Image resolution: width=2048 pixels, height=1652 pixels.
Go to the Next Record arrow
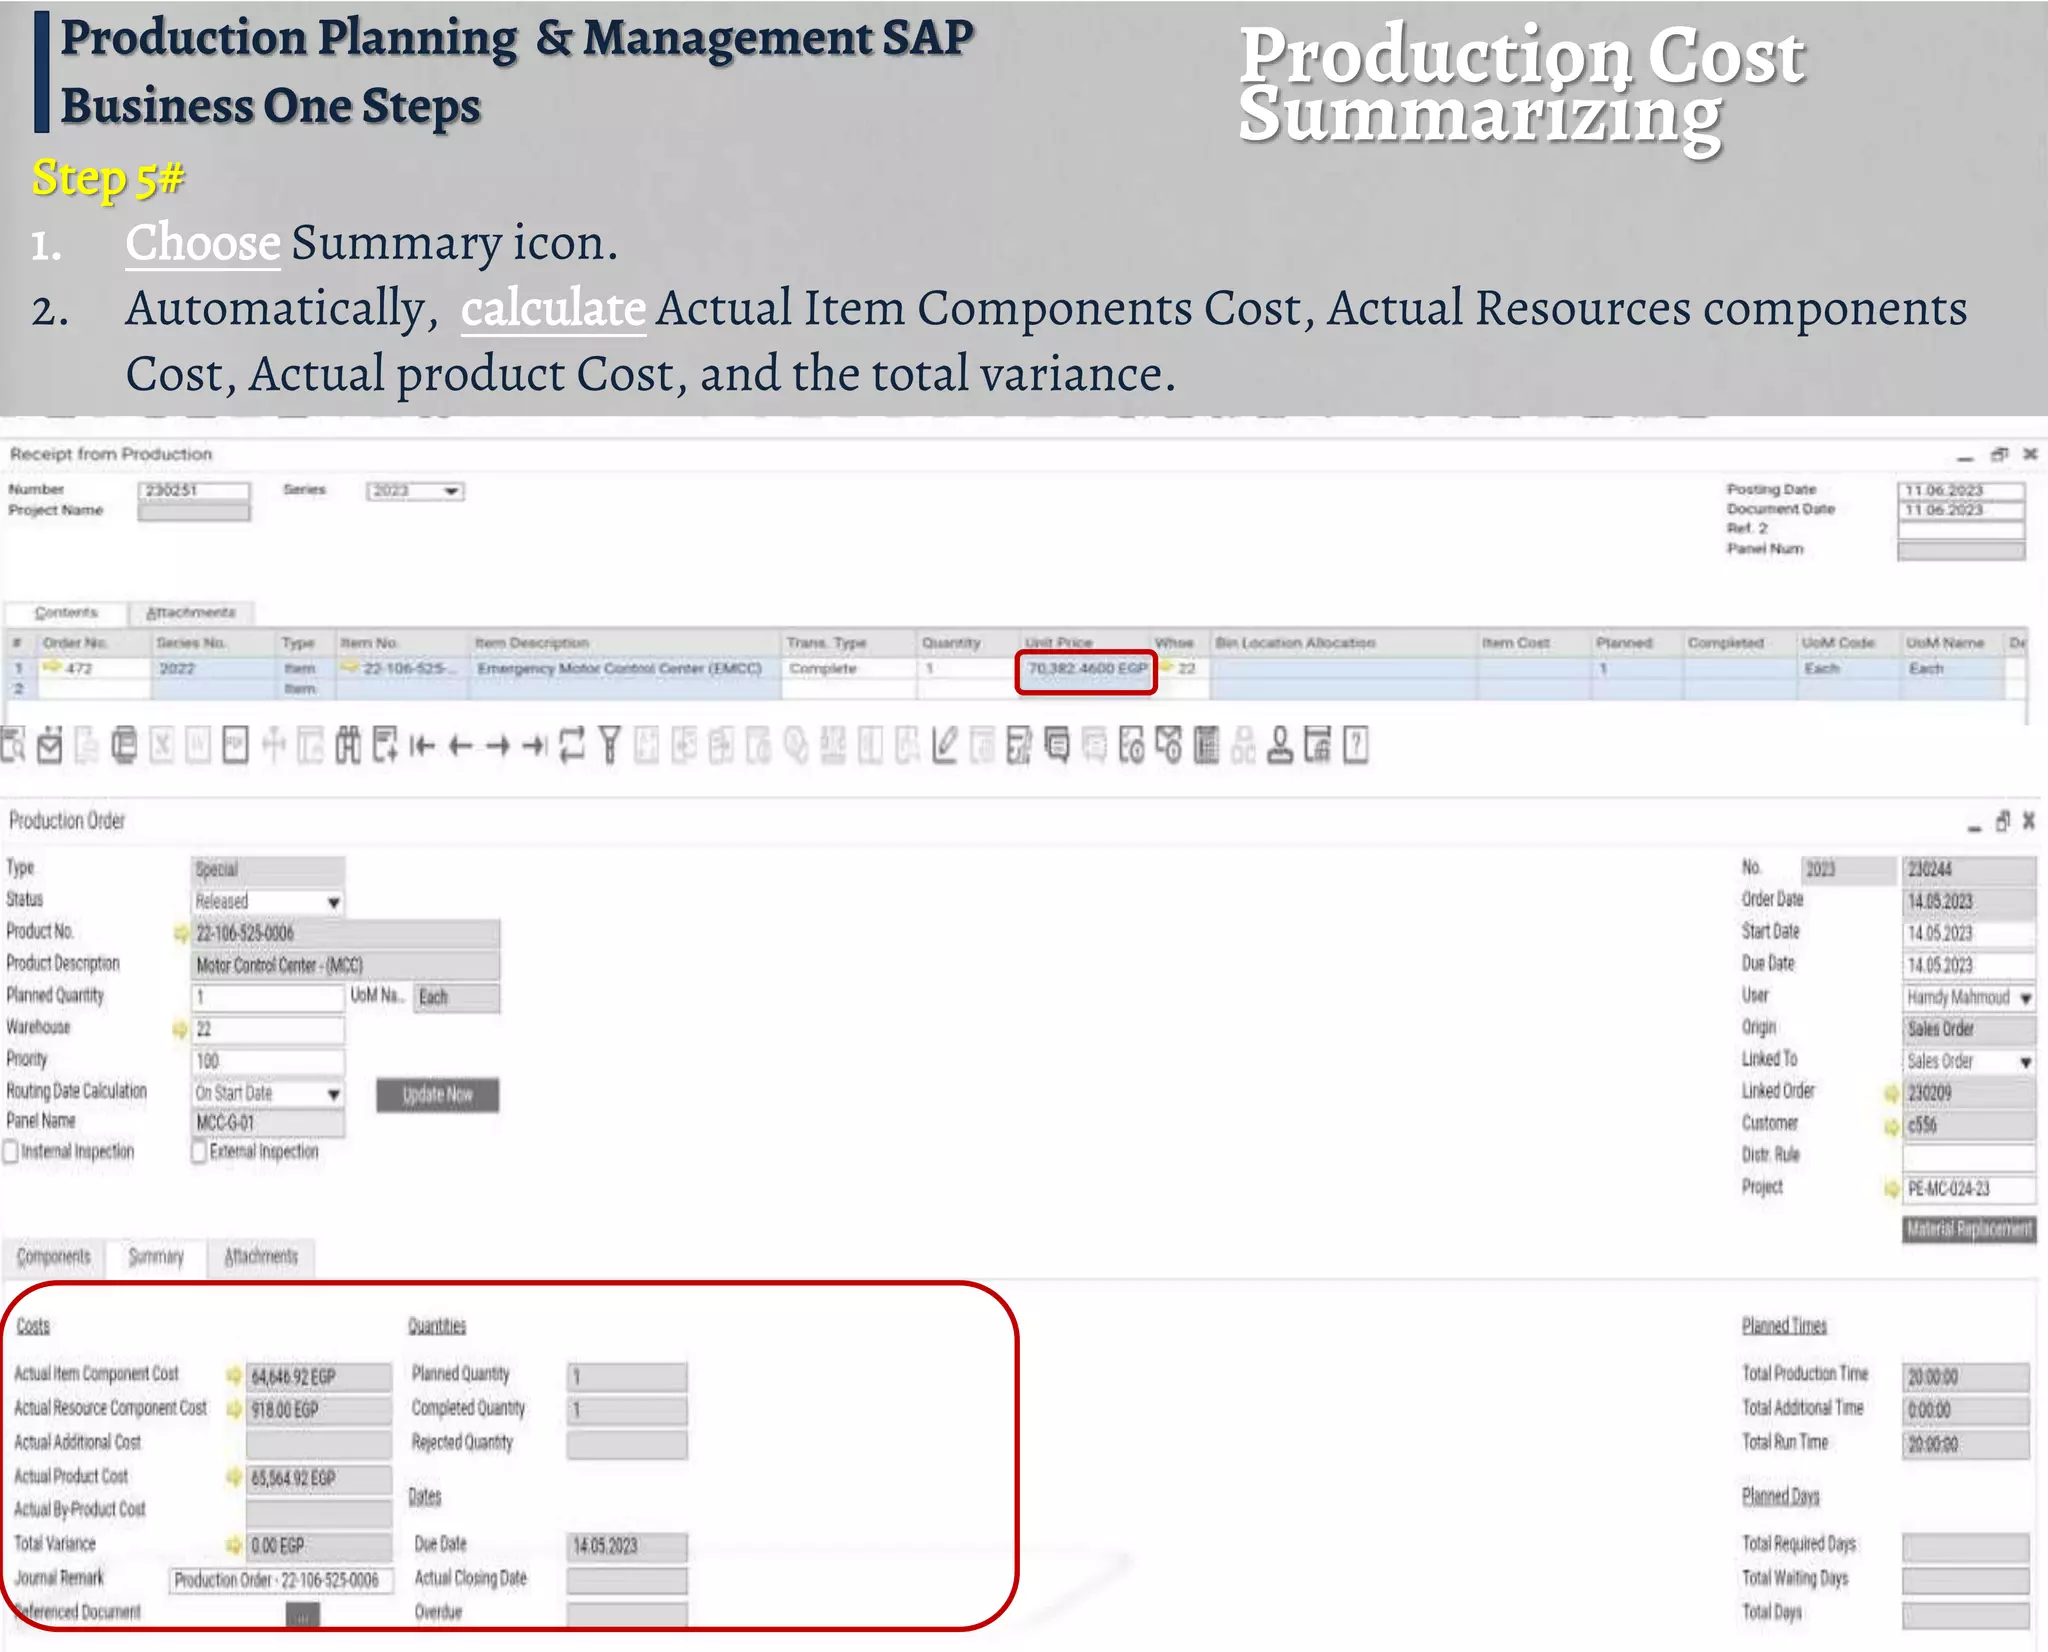(497, 746)
